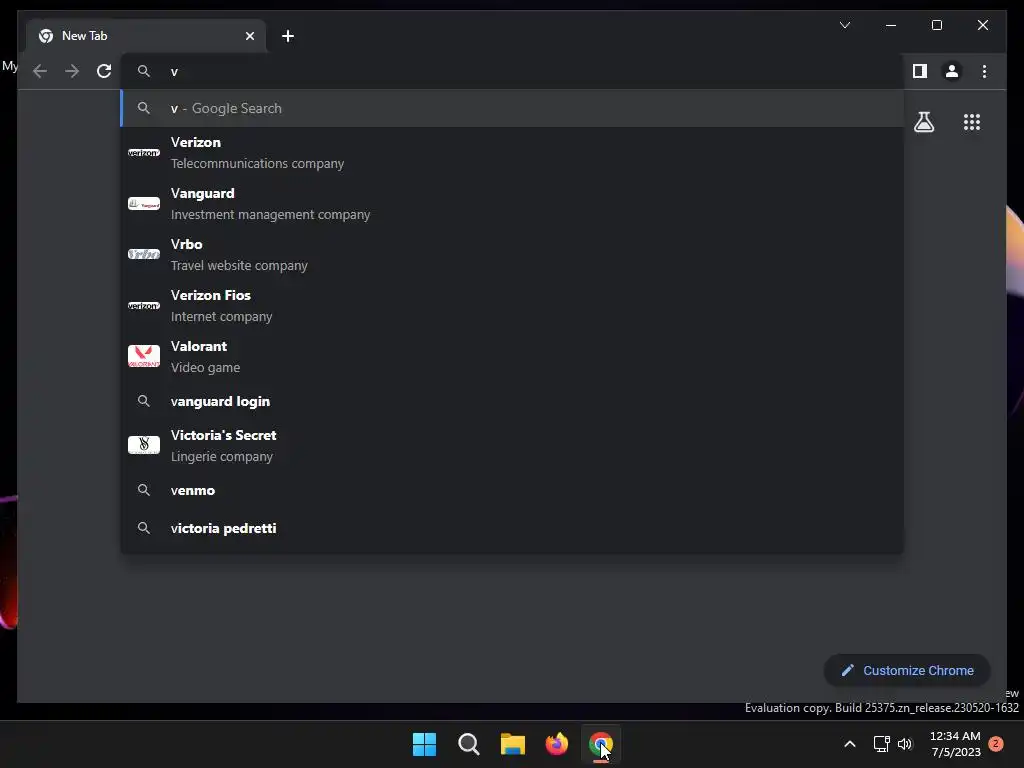Reload the current page
1024x768 pixels.
coord(104,71)
